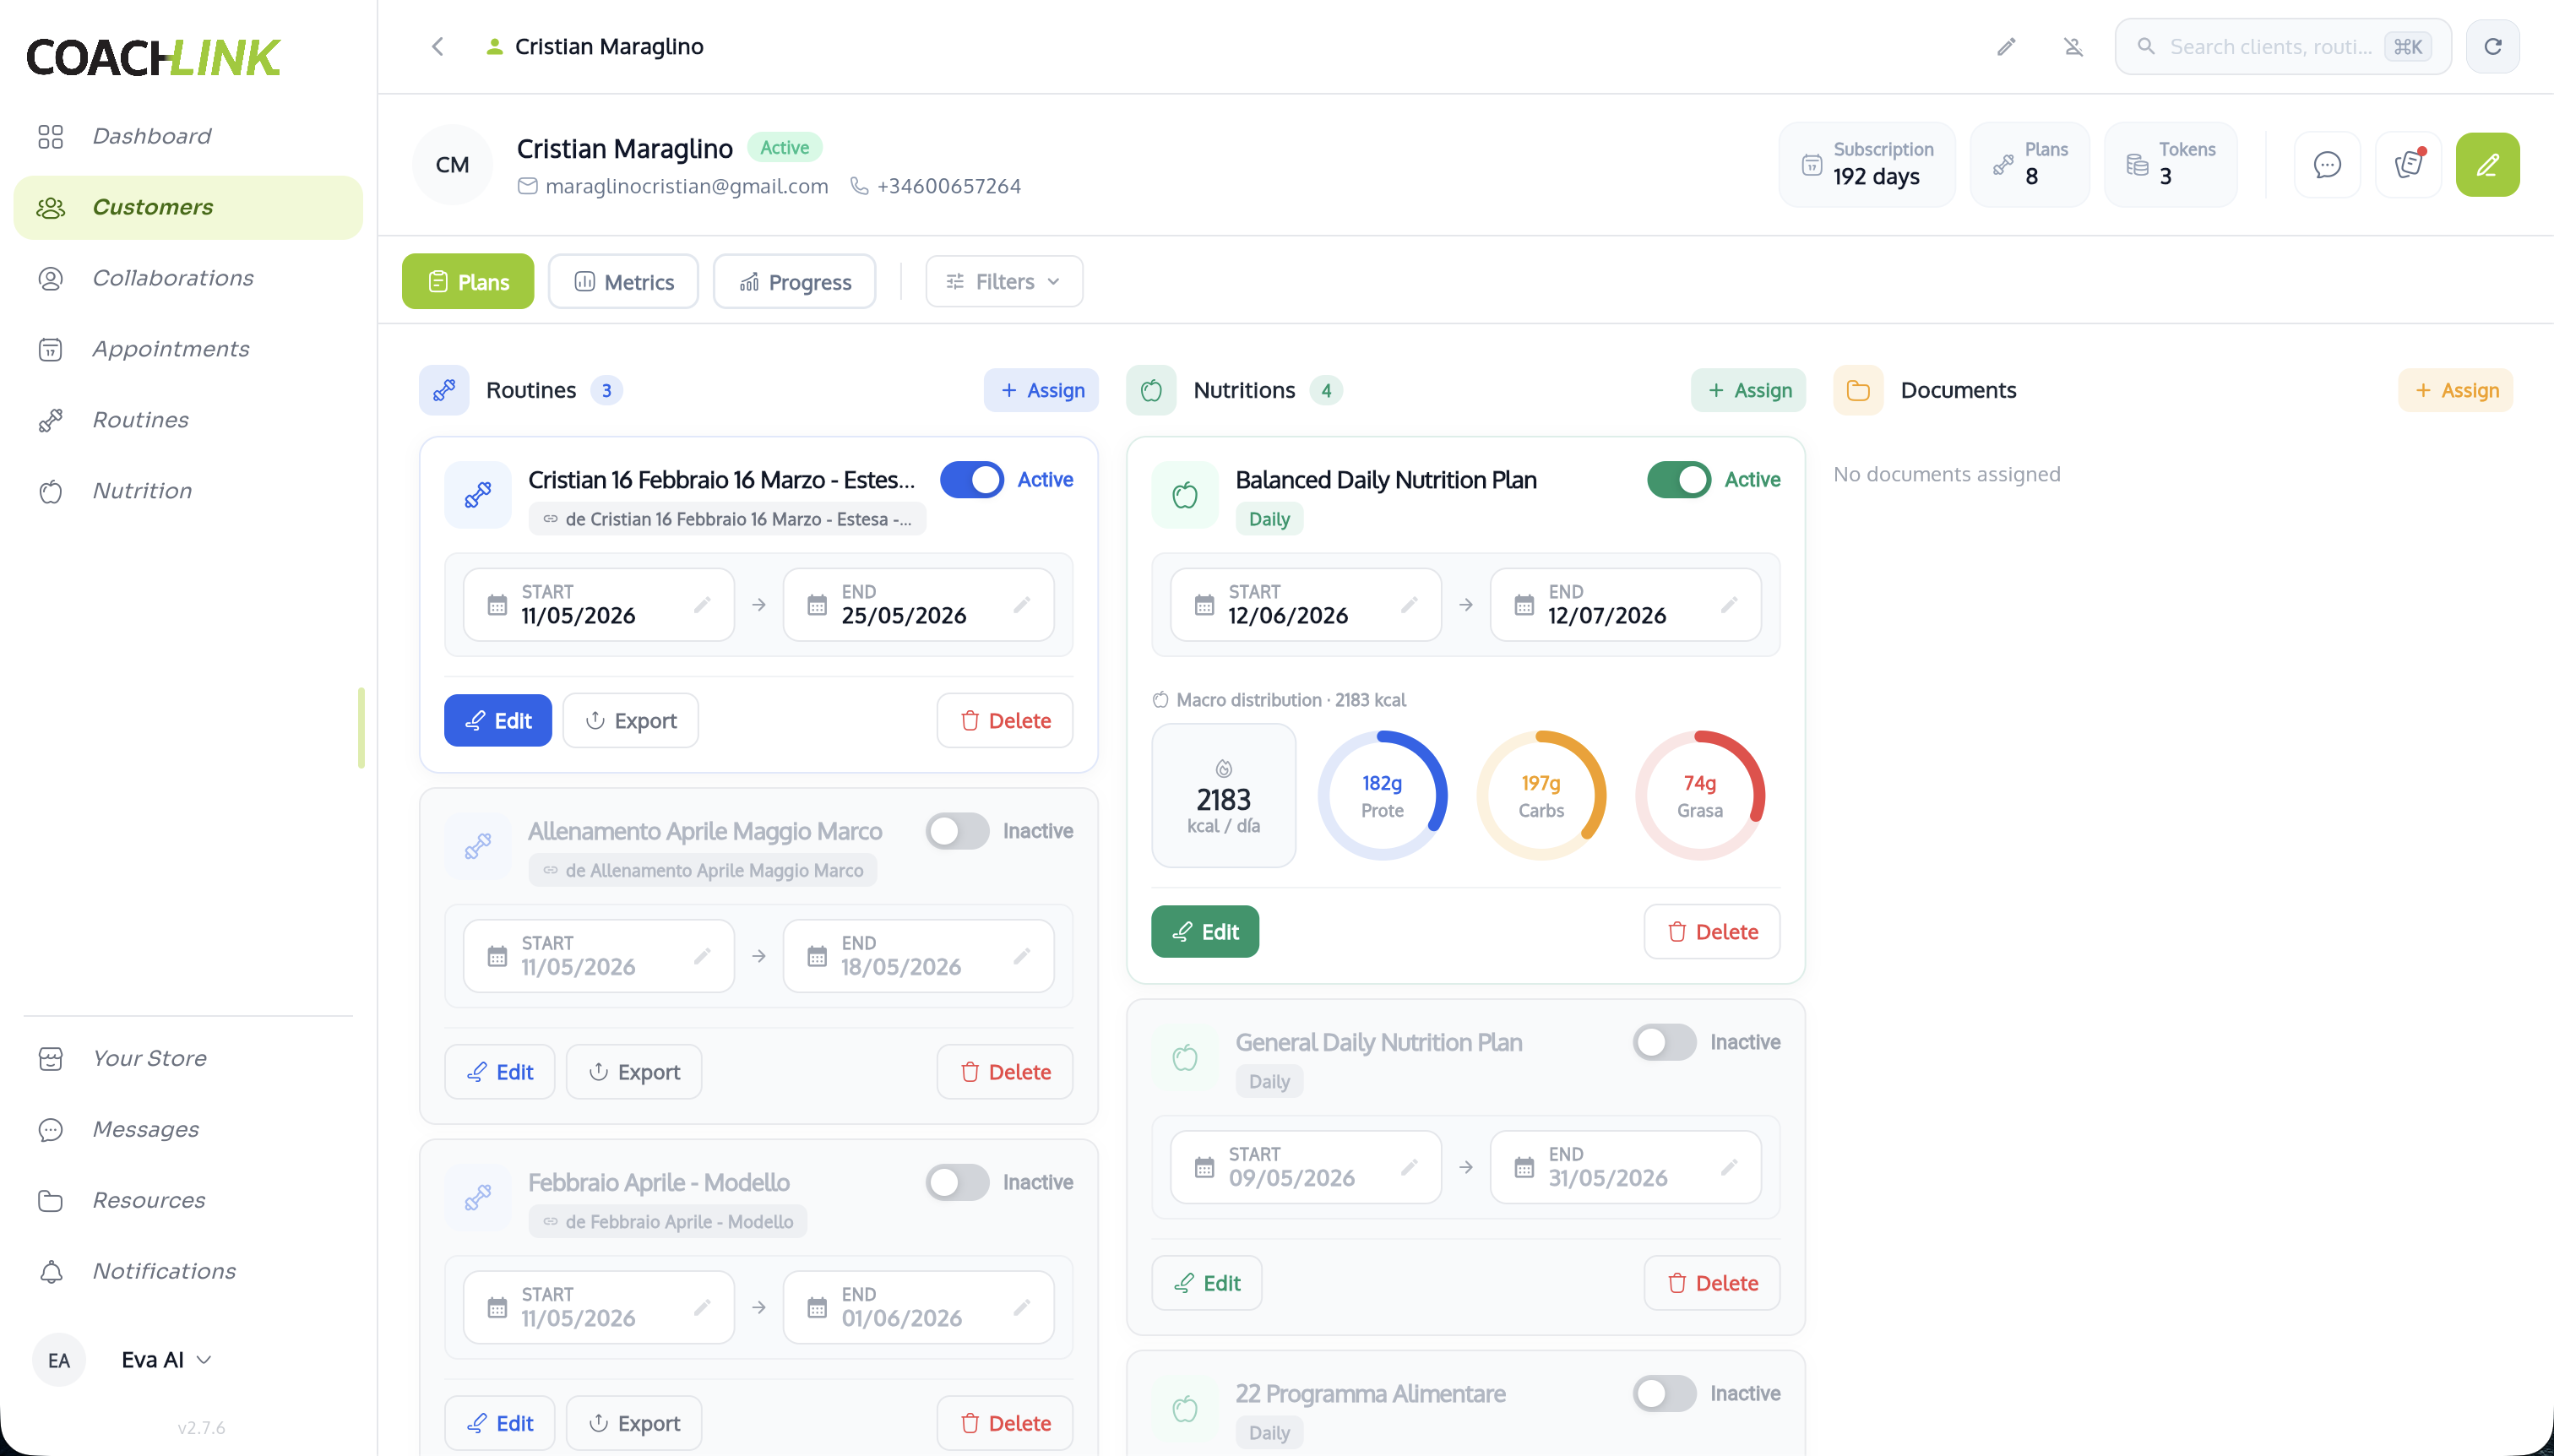Open Notifications in sidebar

click(188, 1271)
